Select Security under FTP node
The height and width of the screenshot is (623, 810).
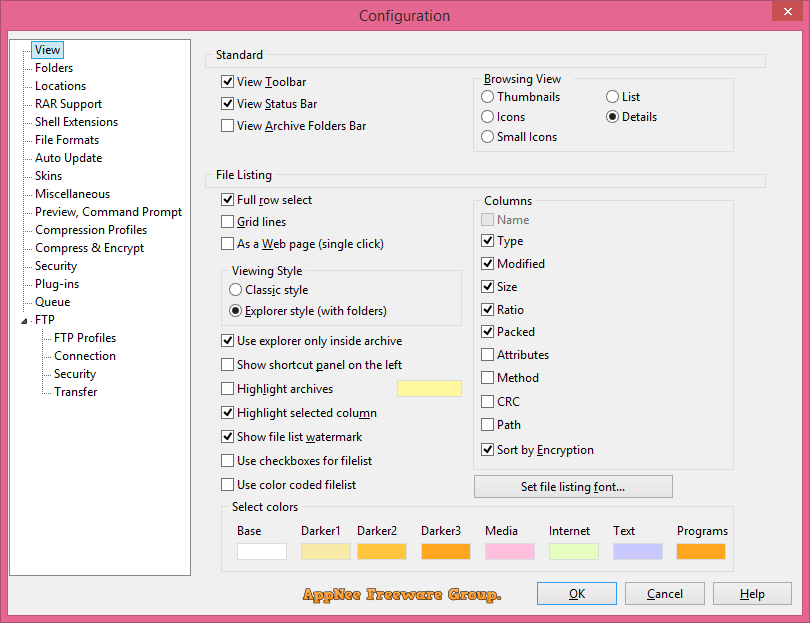click(75, 374)
